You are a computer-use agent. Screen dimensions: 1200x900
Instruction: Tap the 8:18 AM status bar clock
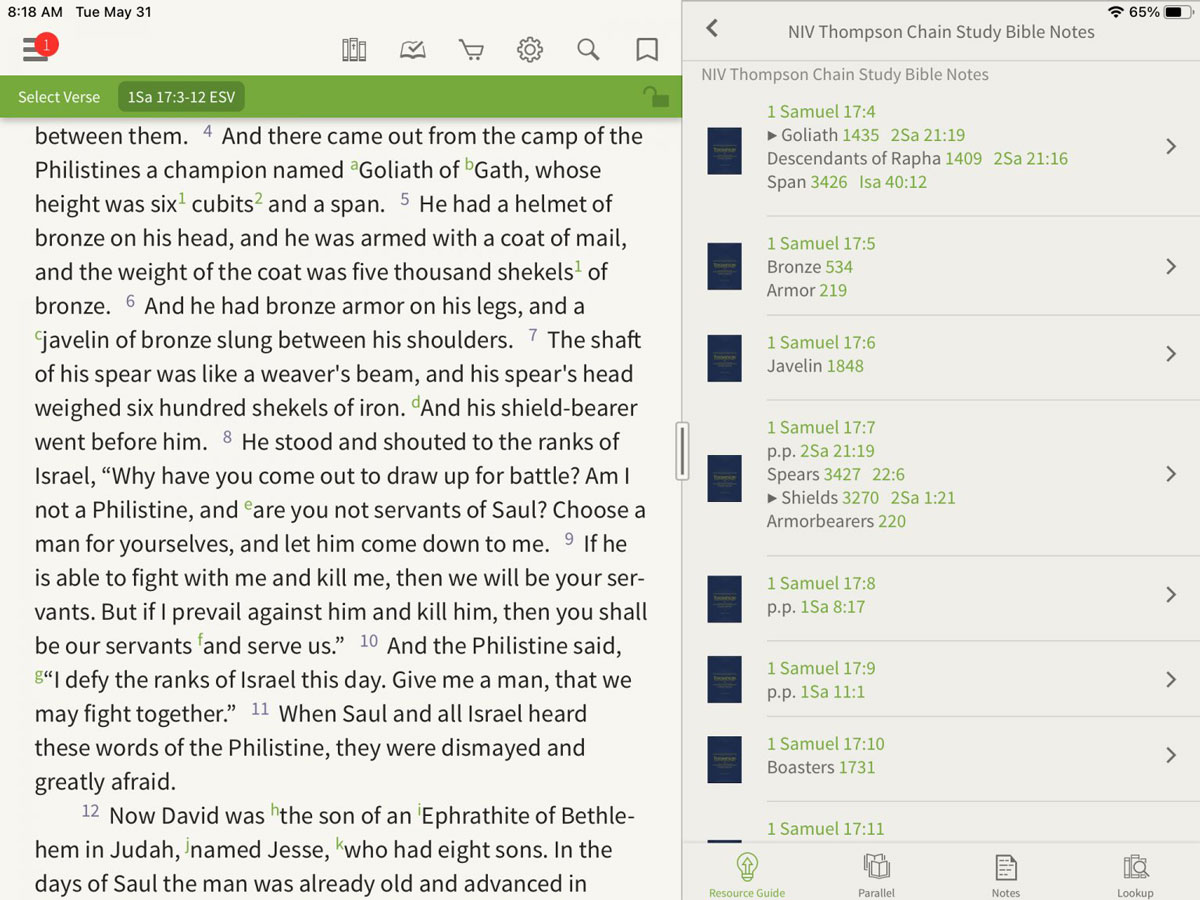[x=35, y=12]
